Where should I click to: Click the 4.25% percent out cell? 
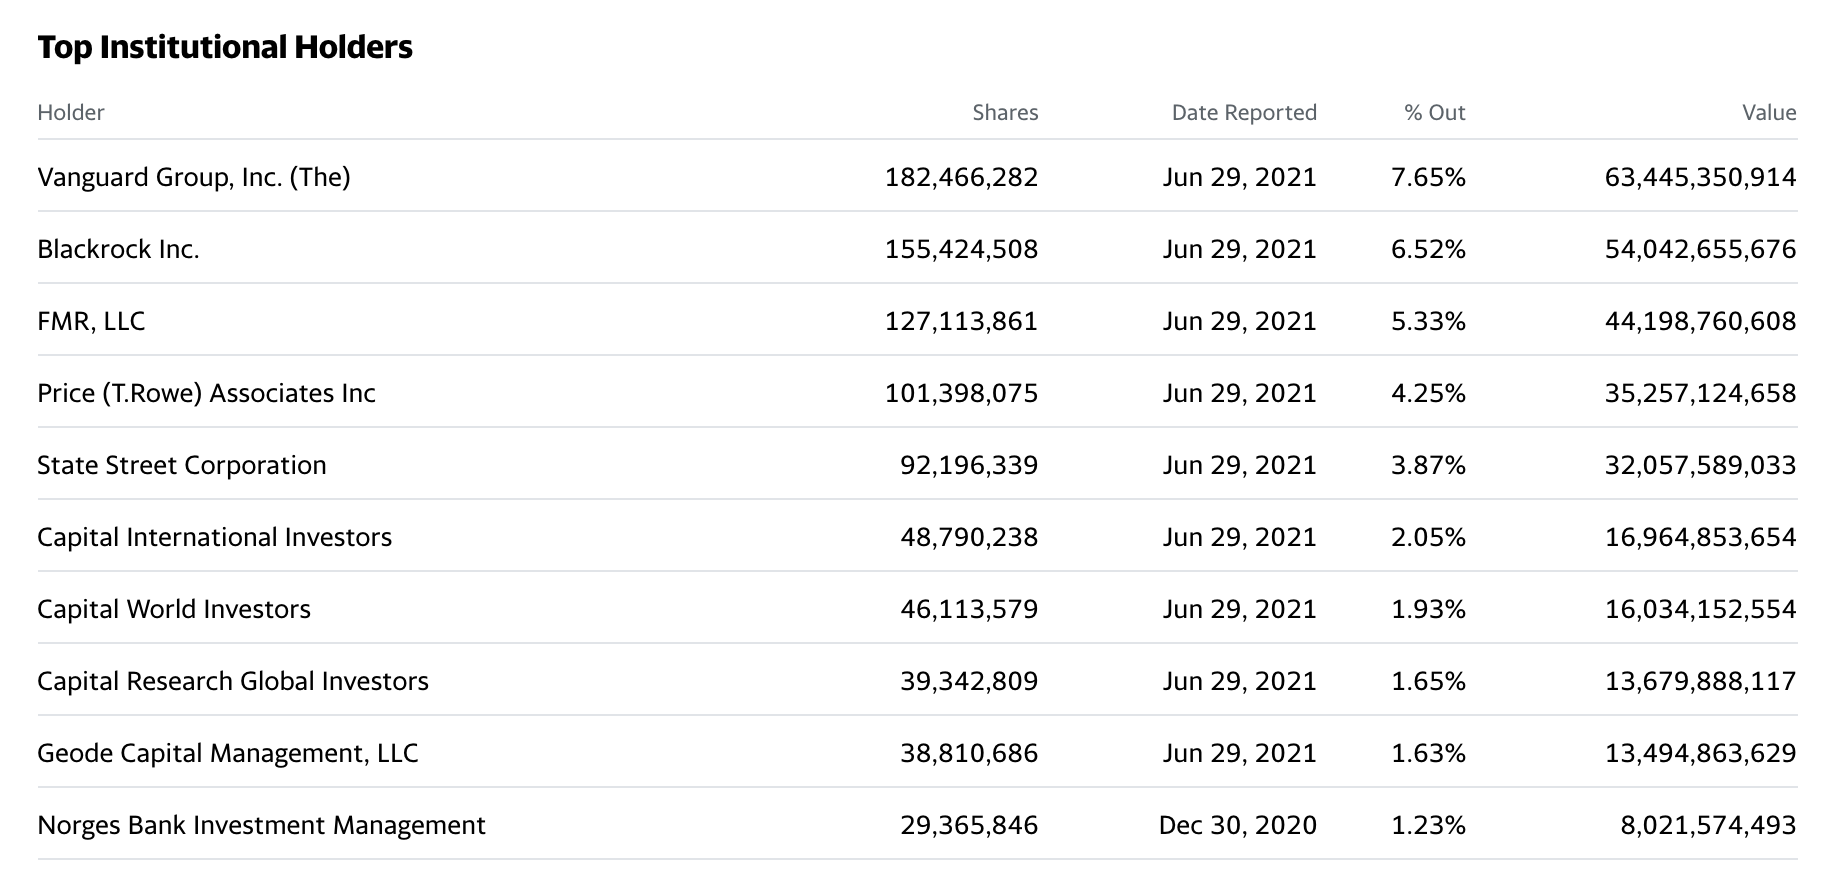1428,393
